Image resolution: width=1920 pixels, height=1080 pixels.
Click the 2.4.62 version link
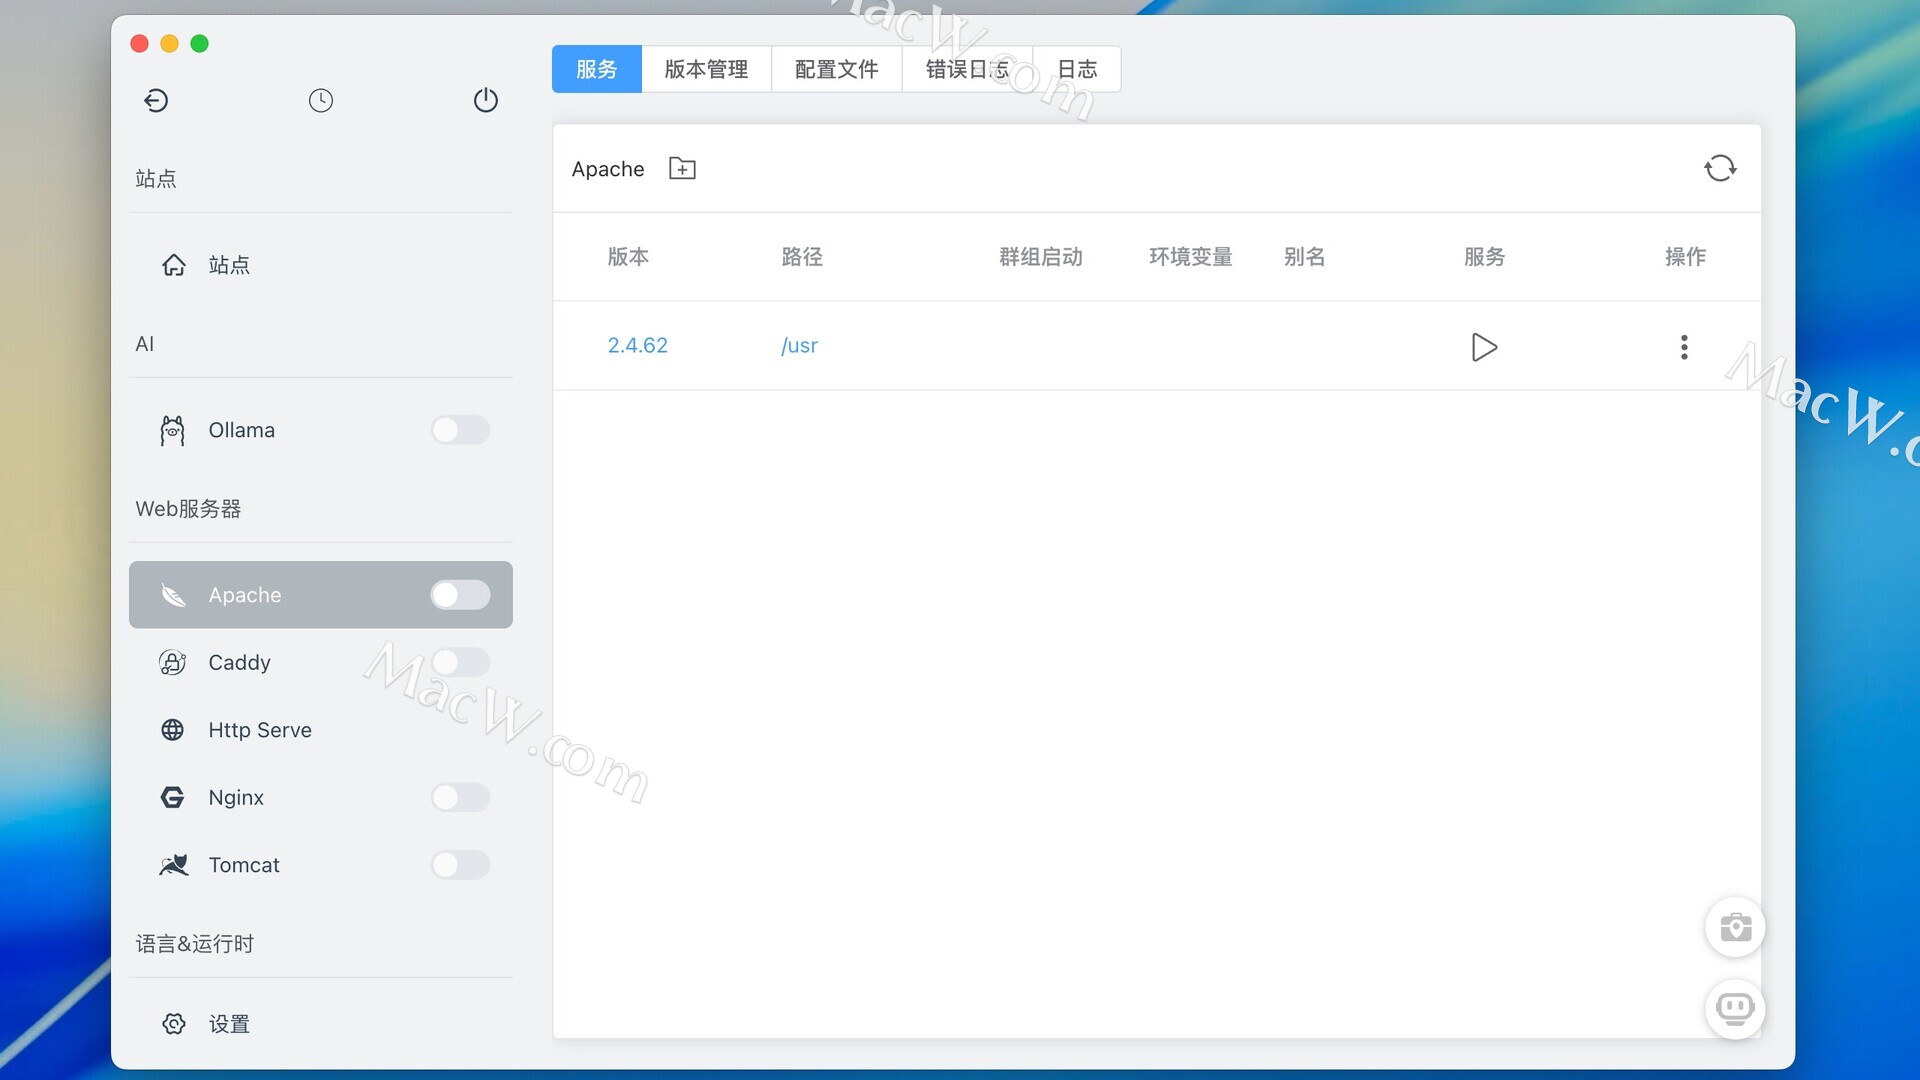637,345
